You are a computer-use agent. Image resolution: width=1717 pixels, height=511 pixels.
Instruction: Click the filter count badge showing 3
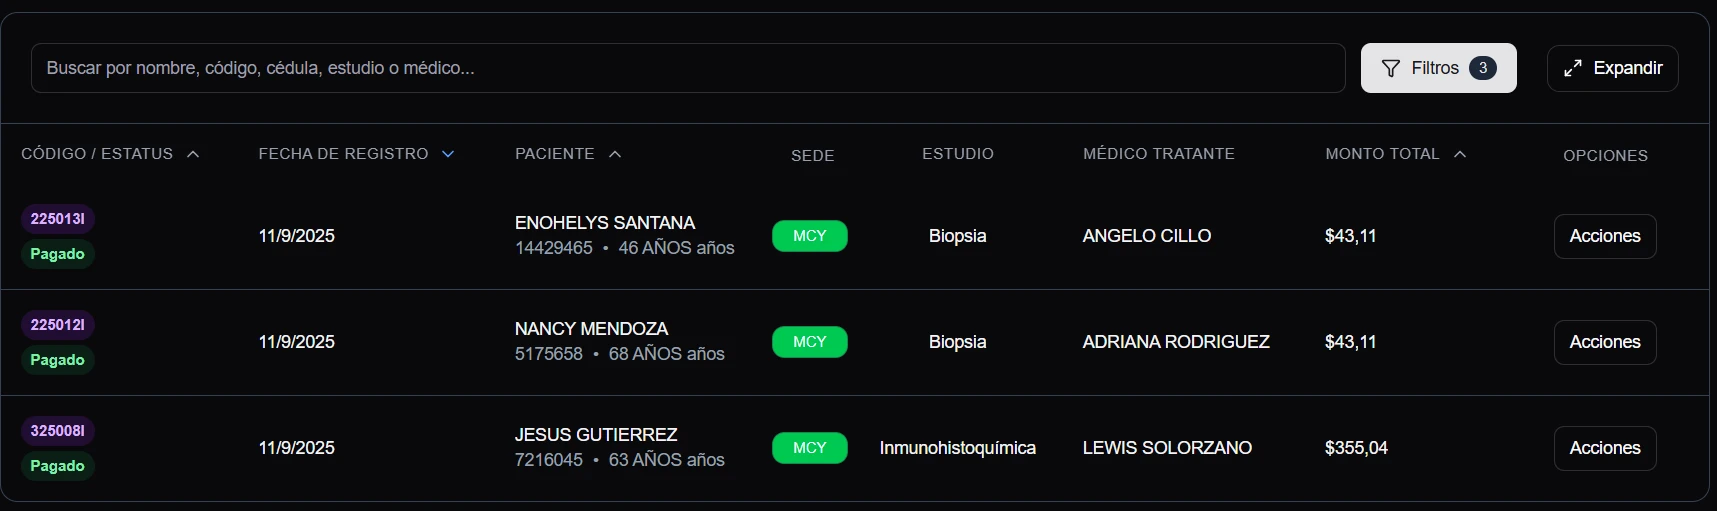click(1483, 68)
